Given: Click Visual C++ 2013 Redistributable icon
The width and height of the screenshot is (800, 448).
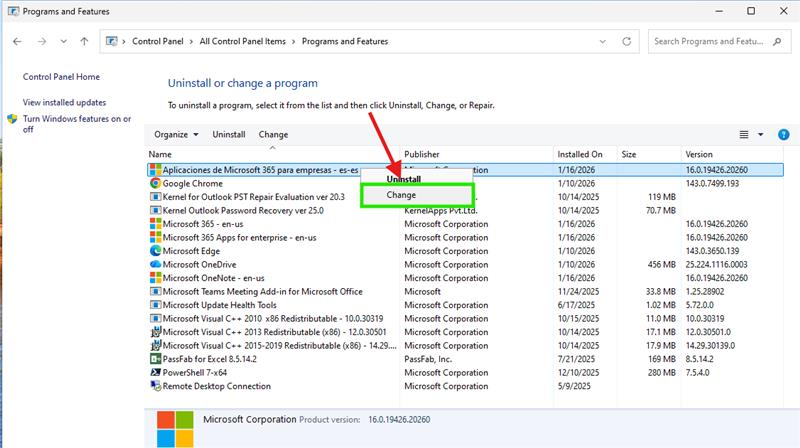Looking at the screenshot, I should (x=156, y=332).
